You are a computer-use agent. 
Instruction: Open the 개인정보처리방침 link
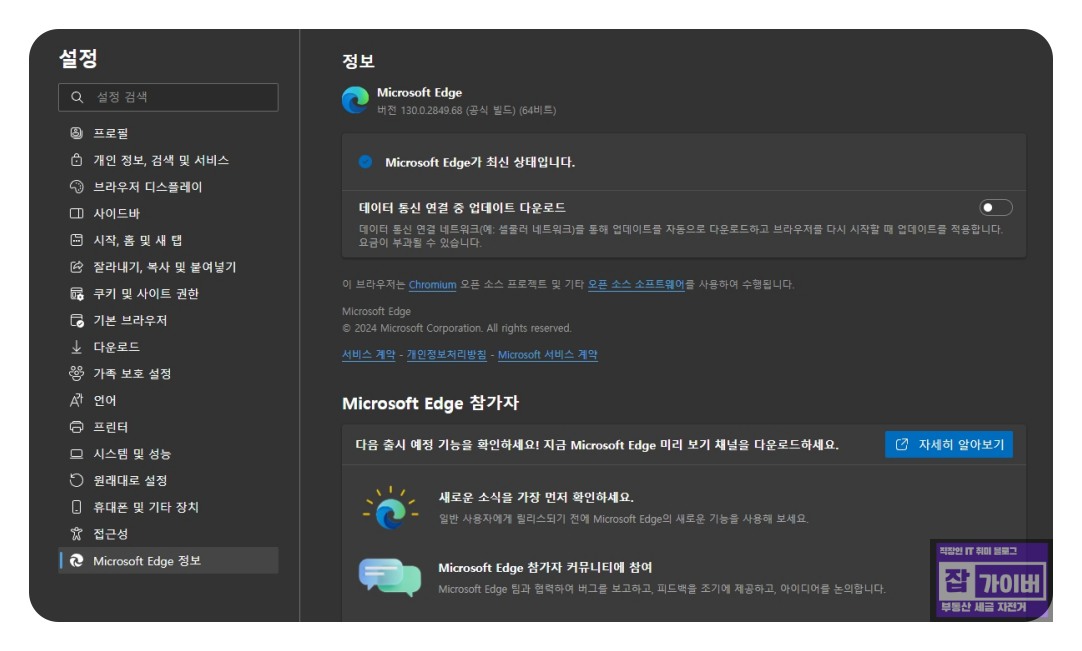pos(446,354)
